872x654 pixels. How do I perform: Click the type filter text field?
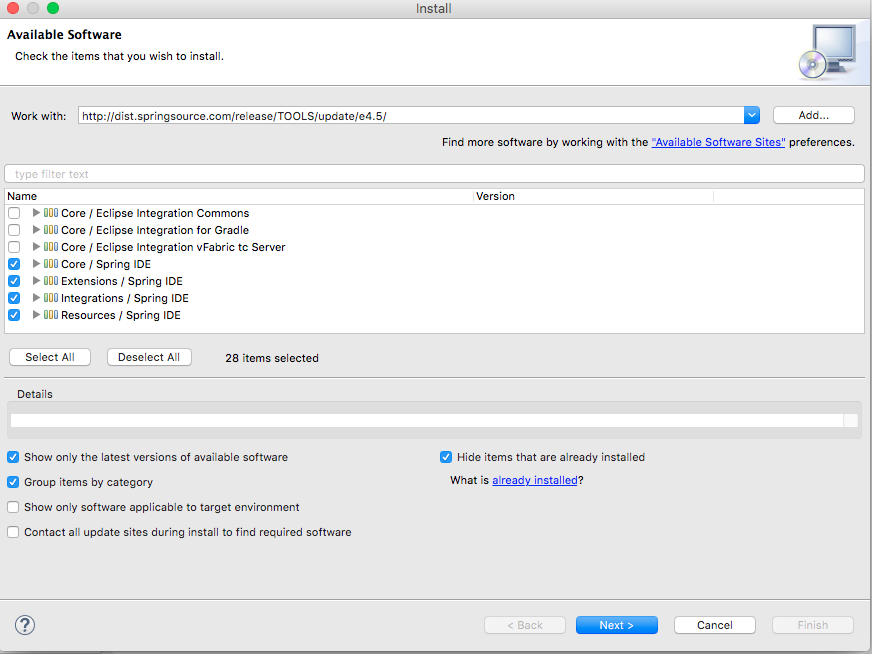tap(434, 174)
